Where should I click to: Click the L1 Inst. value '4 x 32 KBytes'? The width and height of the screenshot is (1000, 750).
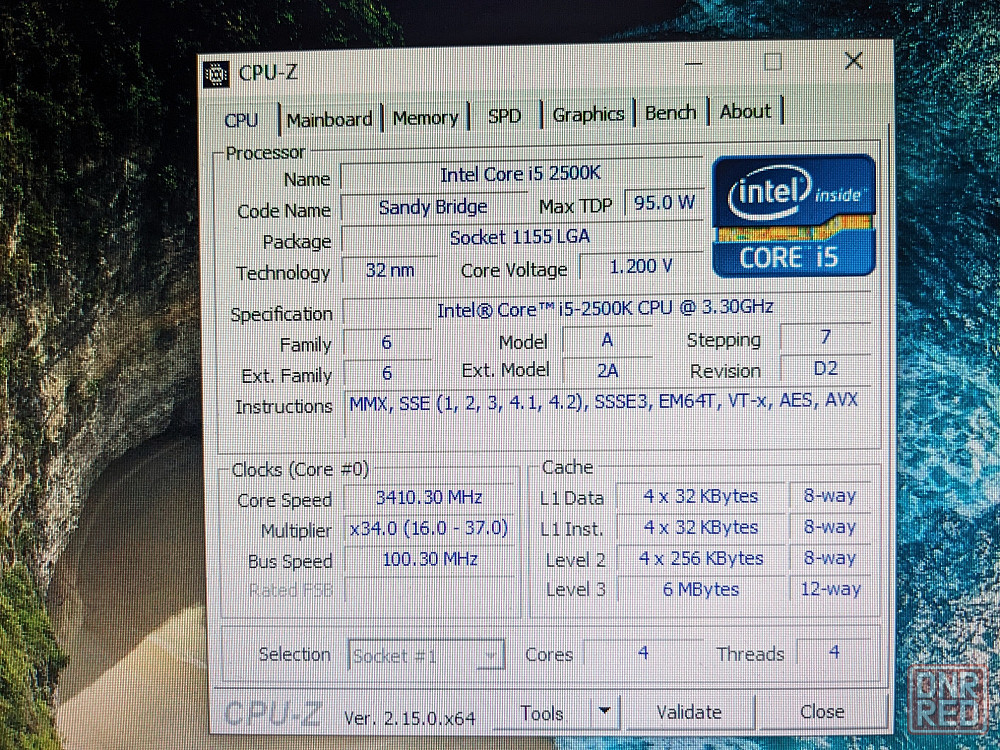pos(701,527)
